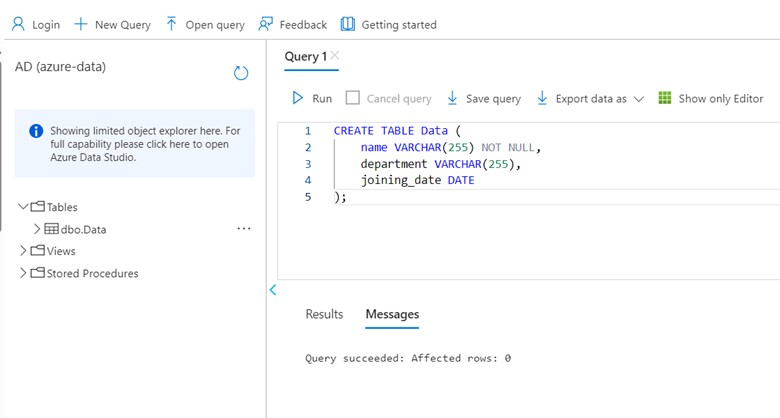
Task: Refresh the object explorer
Action: (x=240, y=73)
